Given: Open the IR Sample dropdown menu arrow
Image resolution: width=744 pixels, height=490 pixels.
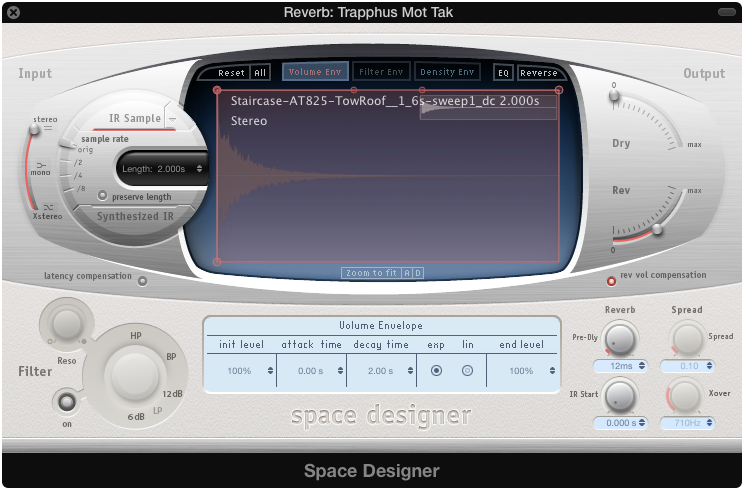Looking at the screenshot, I should [172, 120].
